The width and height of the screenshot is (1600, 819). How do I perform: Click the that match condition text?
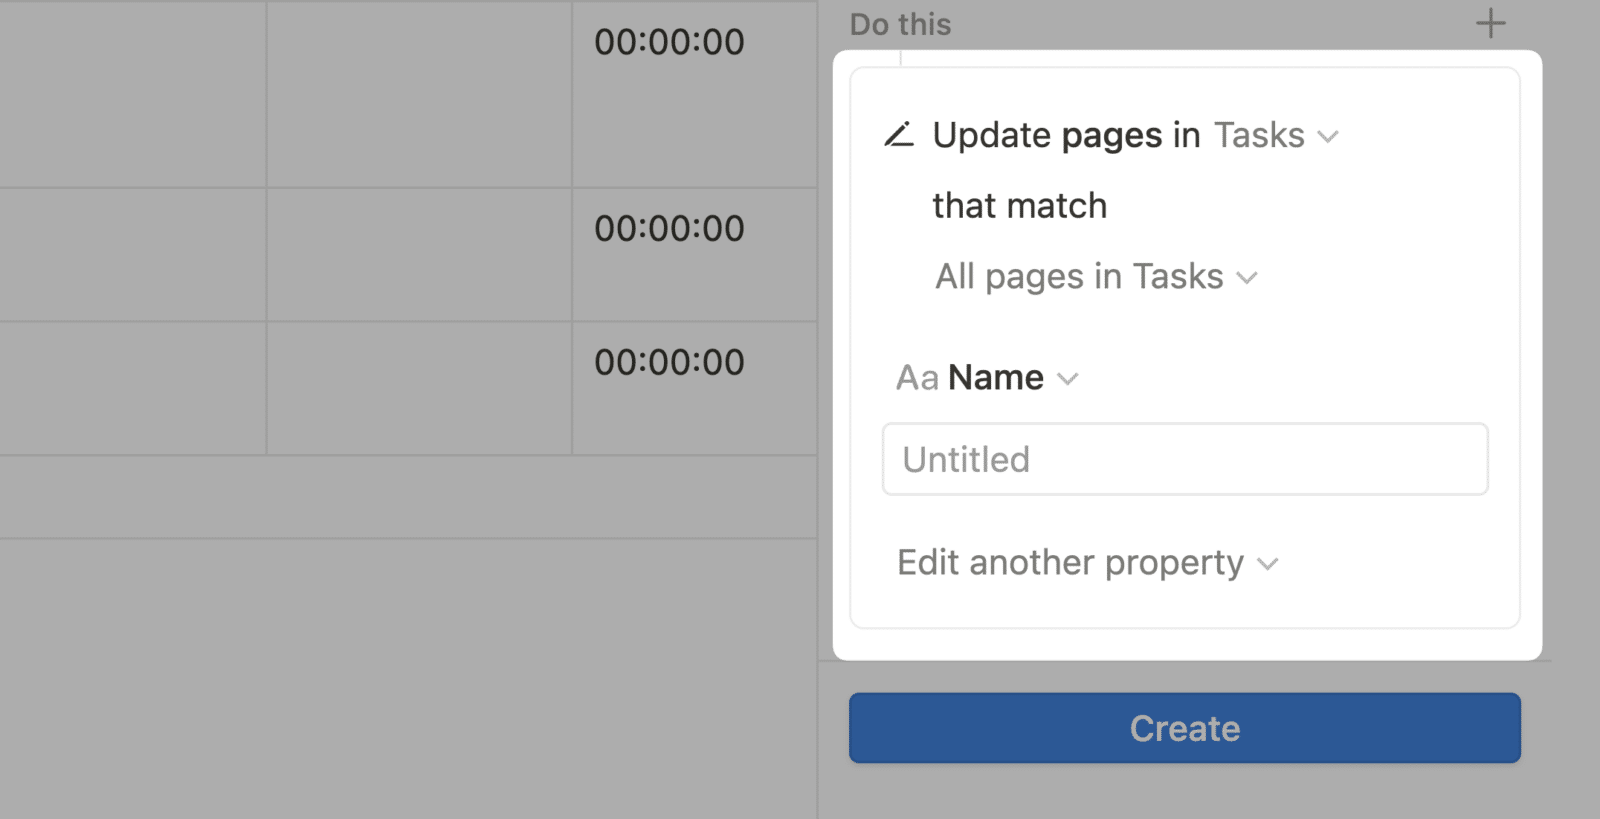(x=1020, y=206)
